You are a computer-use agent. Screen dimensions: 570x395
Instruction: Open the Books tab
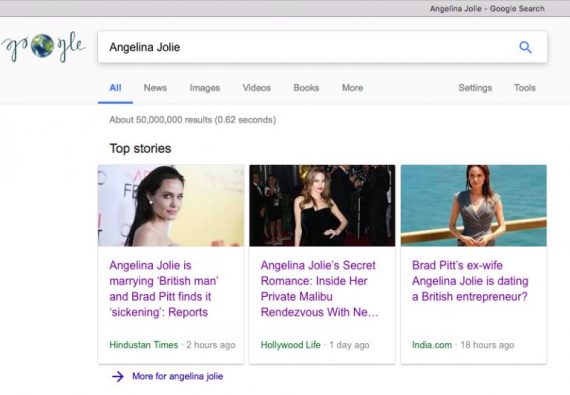pyautogui.click(x=306, y=88)
